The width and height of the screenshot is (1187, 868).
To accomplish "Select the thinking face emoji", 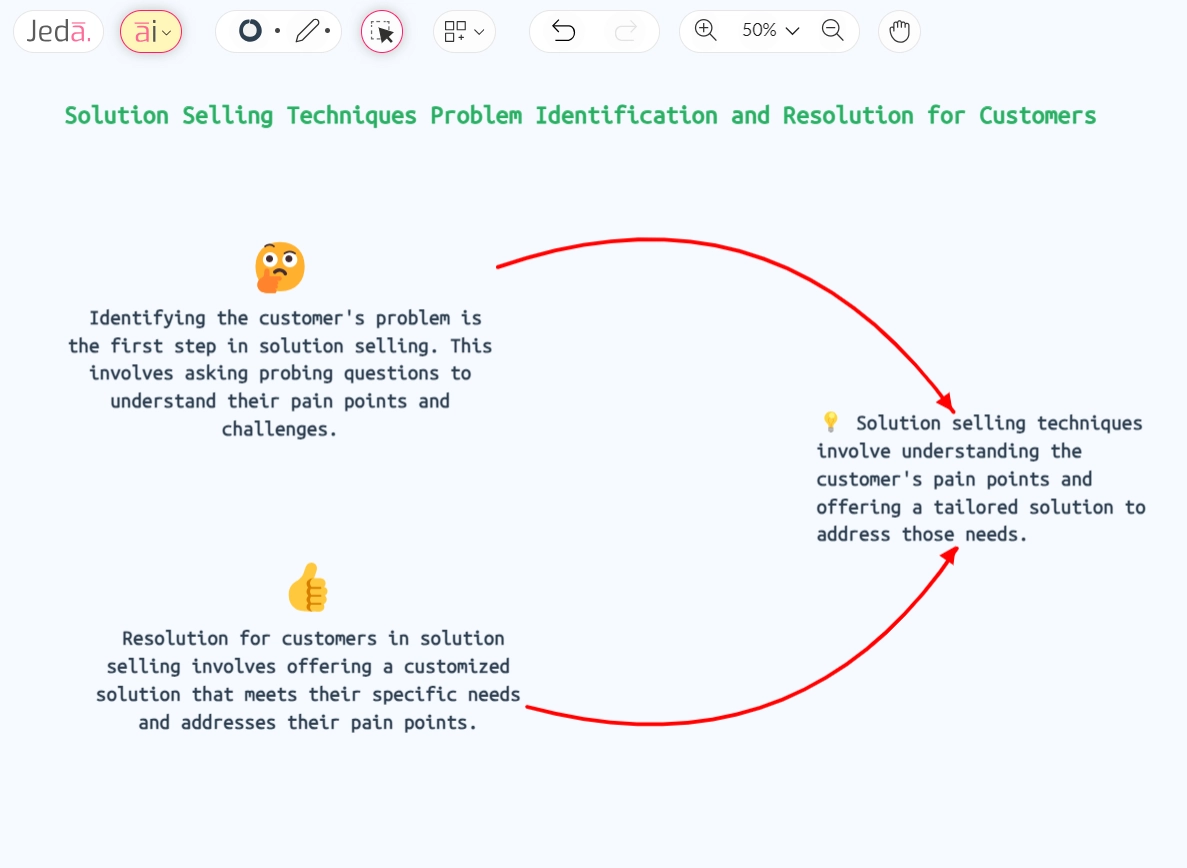I will tap(280, 266).
